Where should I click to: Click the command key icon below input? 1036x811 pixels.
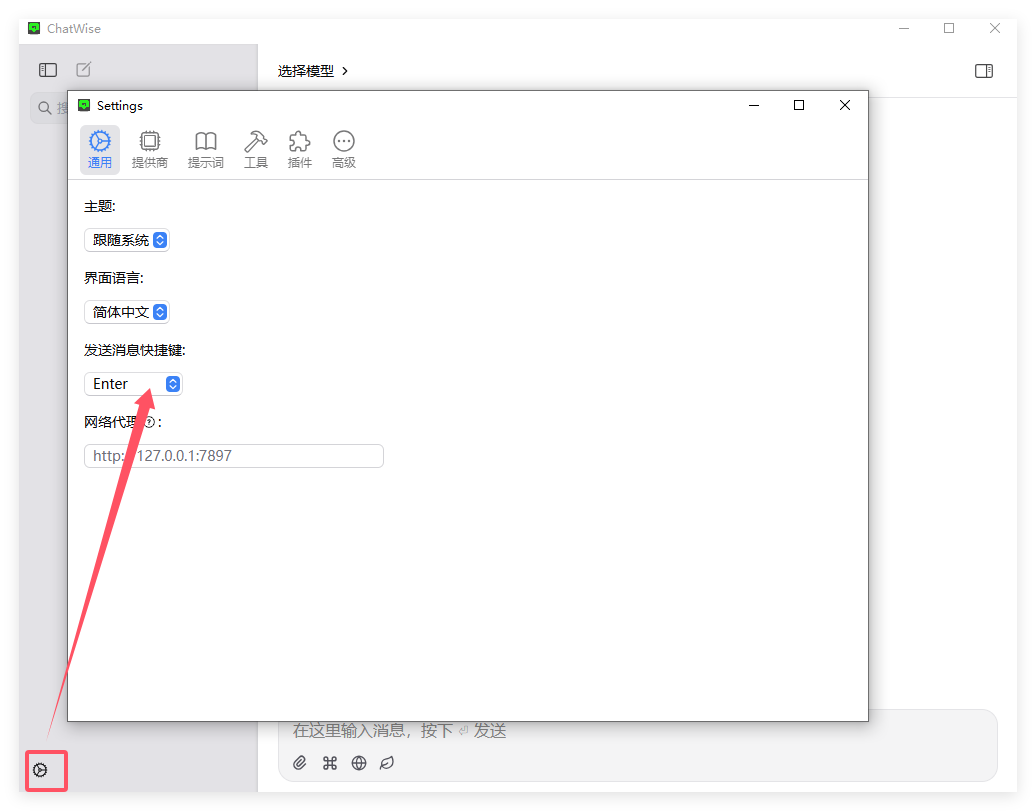pos(330,763)
